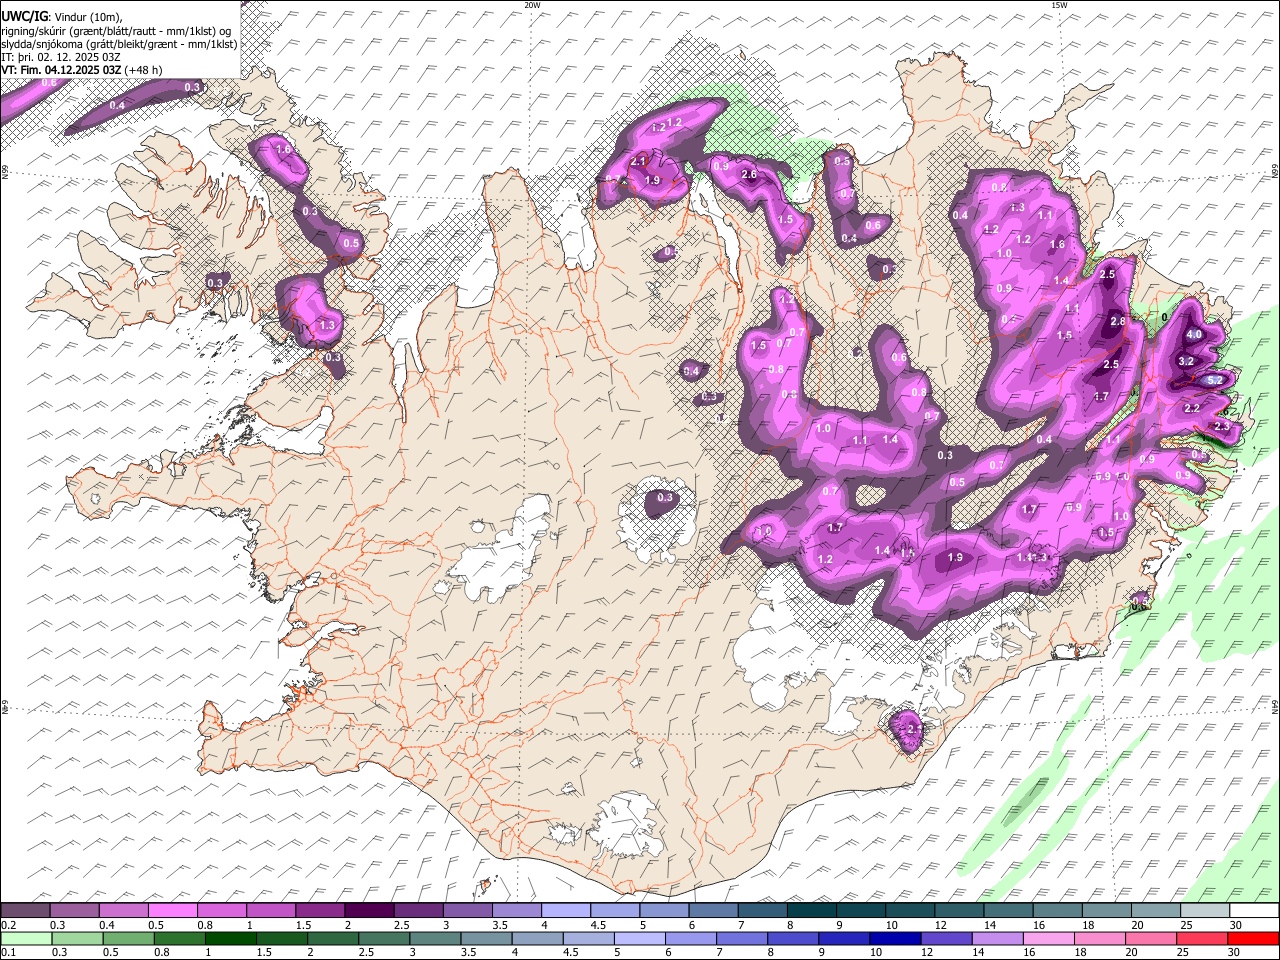The width and height of the screenshot is (1280, 960).
Task: Select the 15W longitude label
Action: pos(1058,5)
